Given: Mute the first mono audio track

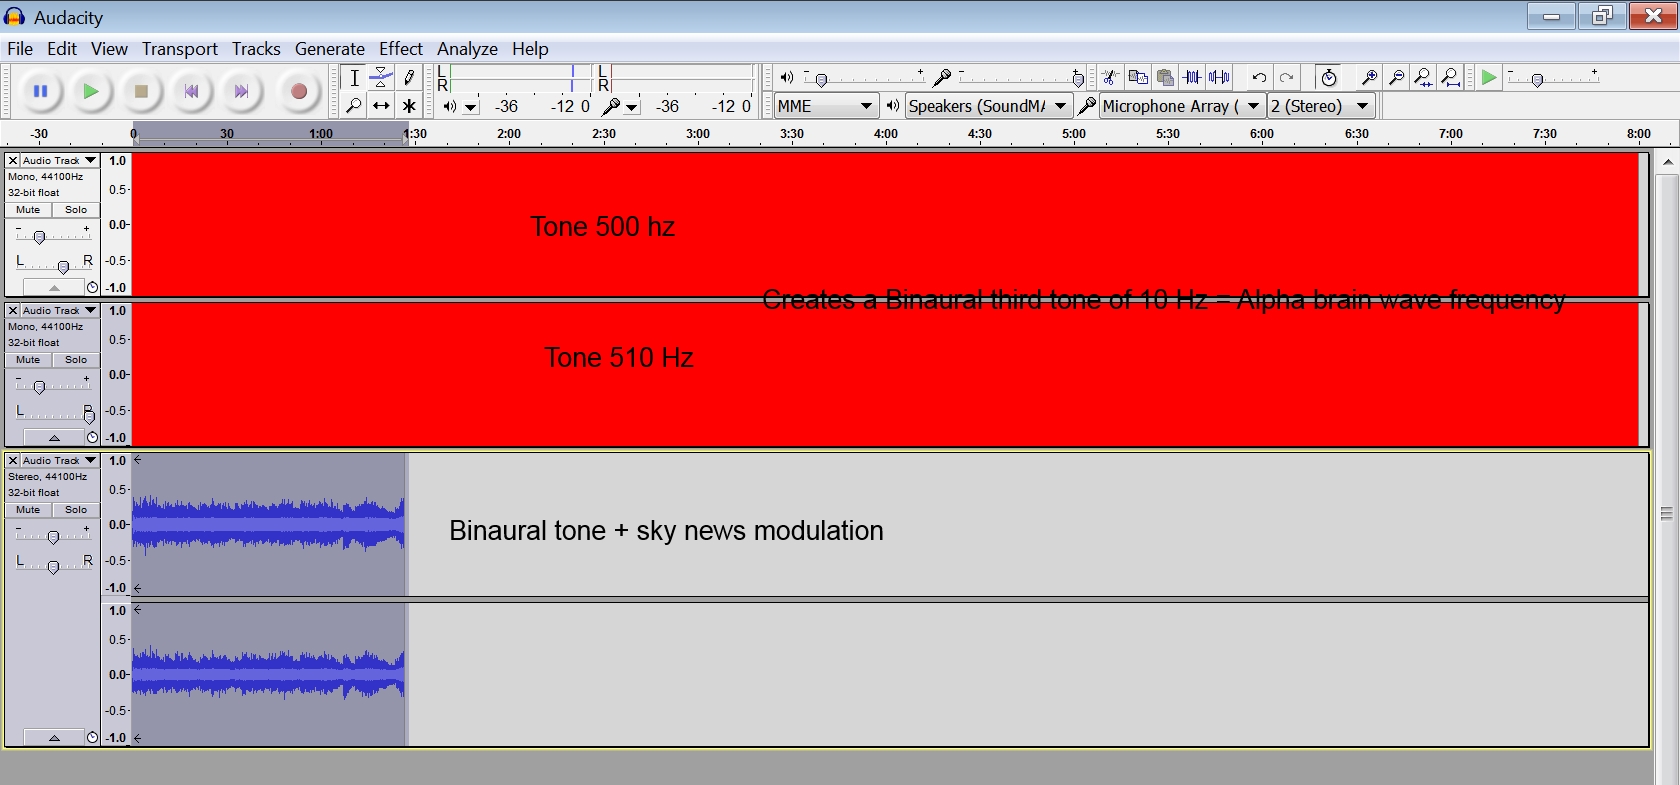Looking at the screenshot, I should 28,210.
